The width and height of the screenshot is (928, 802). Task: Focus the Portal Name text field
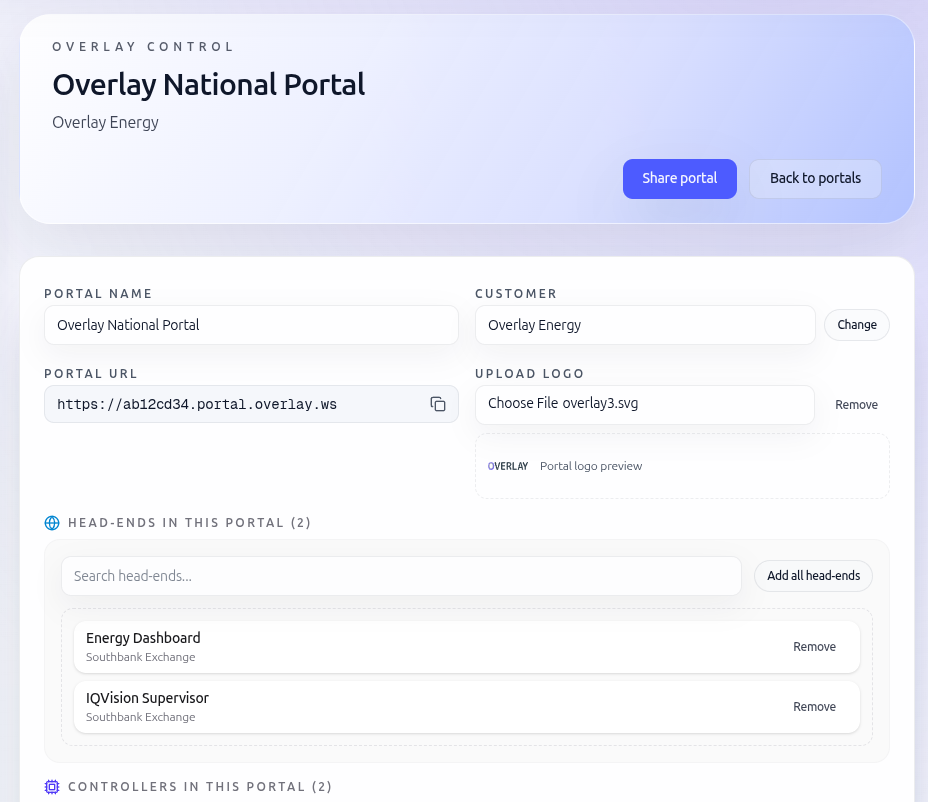(251, 325)
